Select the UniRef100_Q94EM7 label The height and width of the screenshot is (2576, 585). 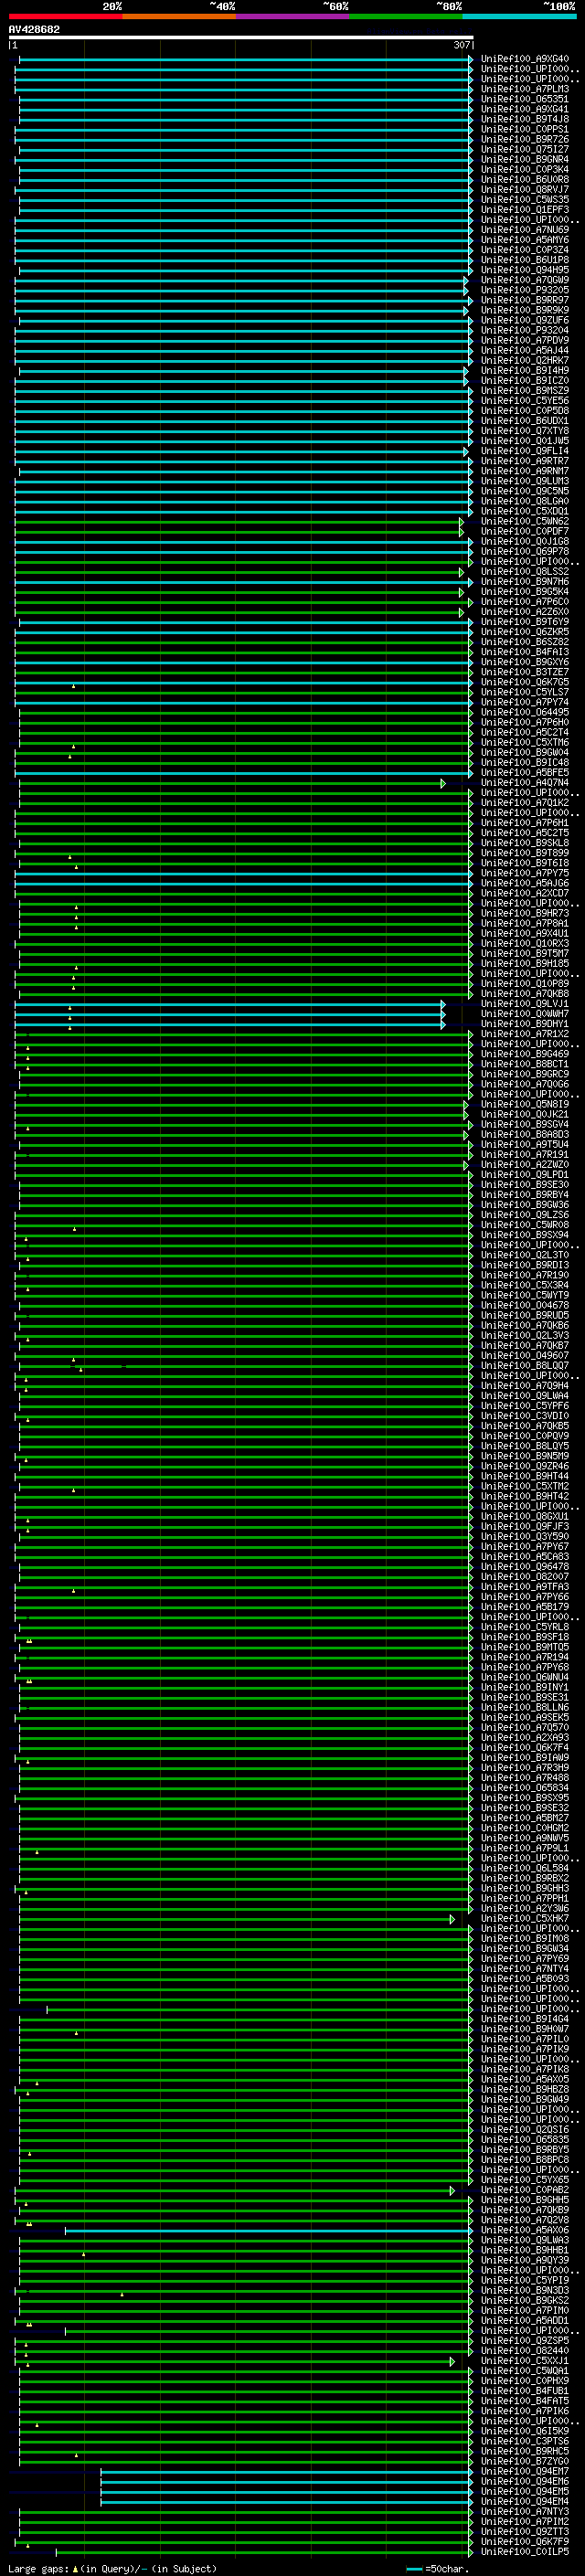tap(524, 2471)
